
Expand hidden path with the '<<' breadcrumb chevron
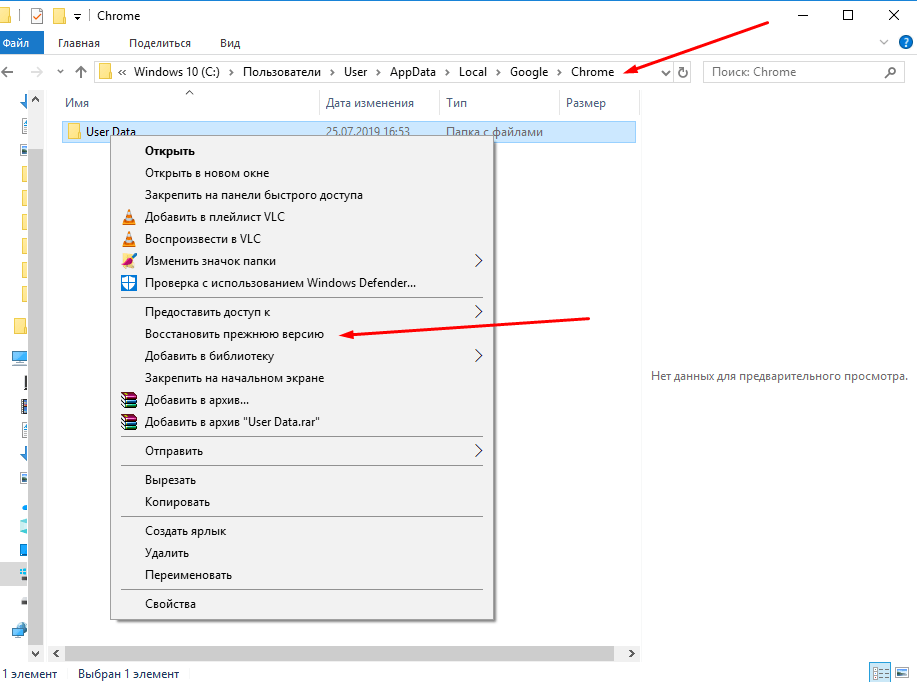[x=122, y=73]
